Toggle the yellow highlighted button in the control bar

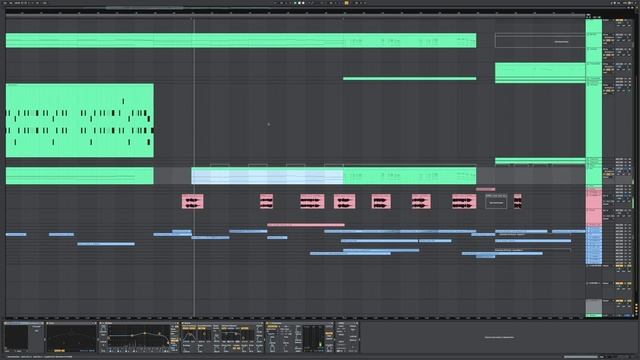tap(347, 3)
